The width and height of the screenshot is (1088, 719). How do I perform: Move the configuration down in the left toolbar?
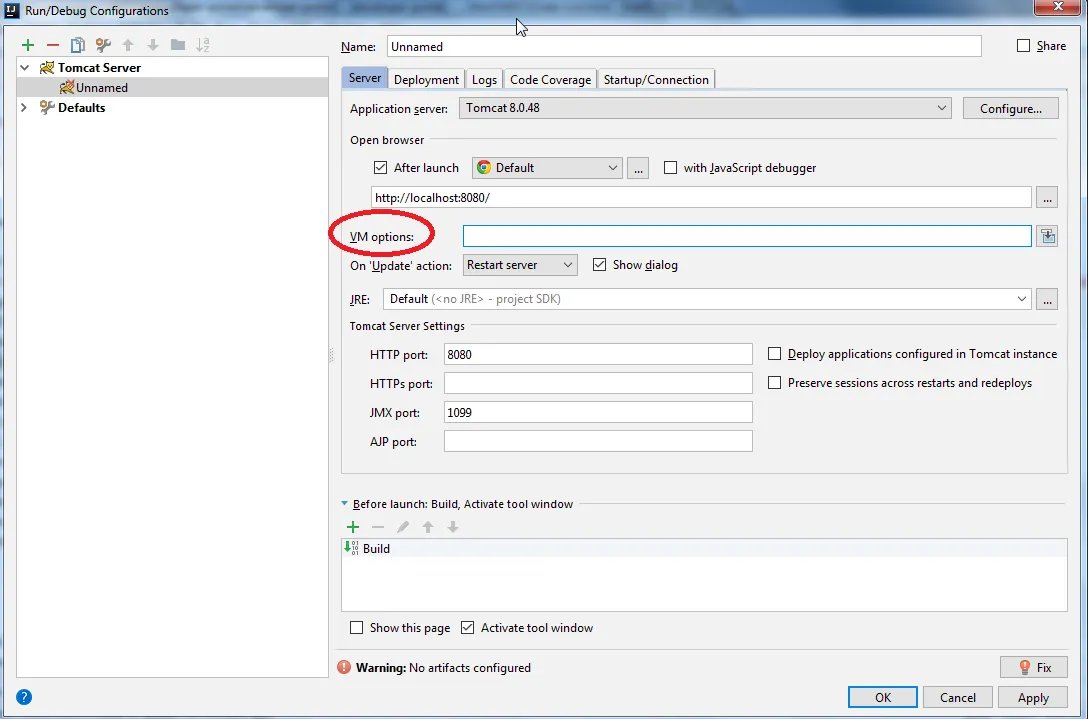pos(153,45)
